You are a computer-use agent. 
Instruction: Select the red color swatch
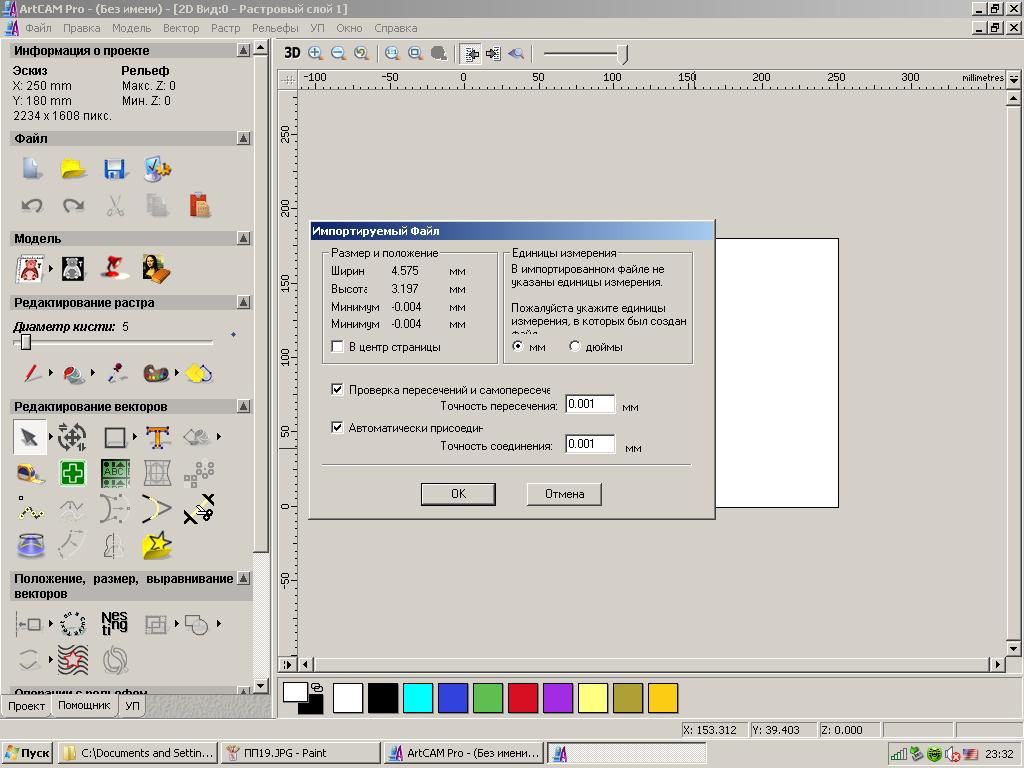pos(522,698)
